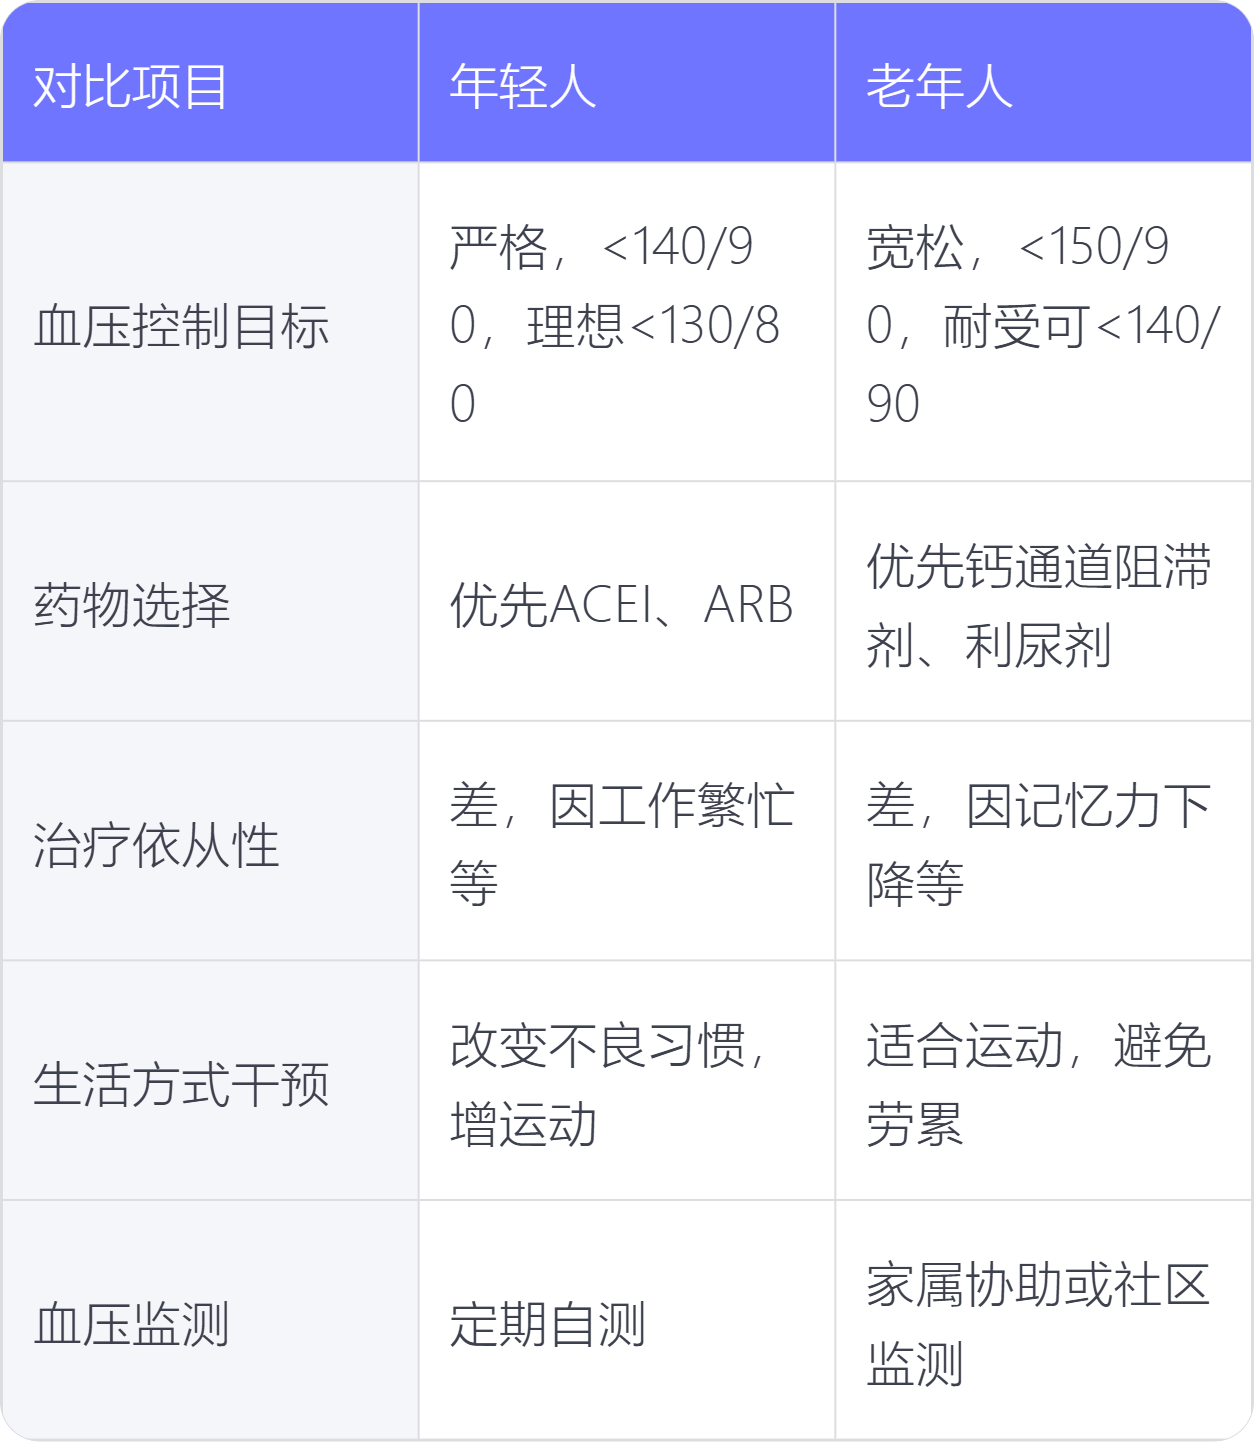Select the 老年人 column header
Screen dimensions: 1254x1442
(x=1043, y=82)
